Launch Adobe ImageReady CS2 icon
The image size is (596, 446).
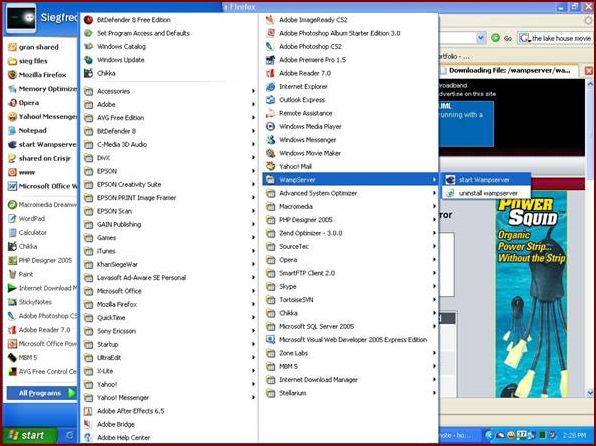(x=270, y=20)
